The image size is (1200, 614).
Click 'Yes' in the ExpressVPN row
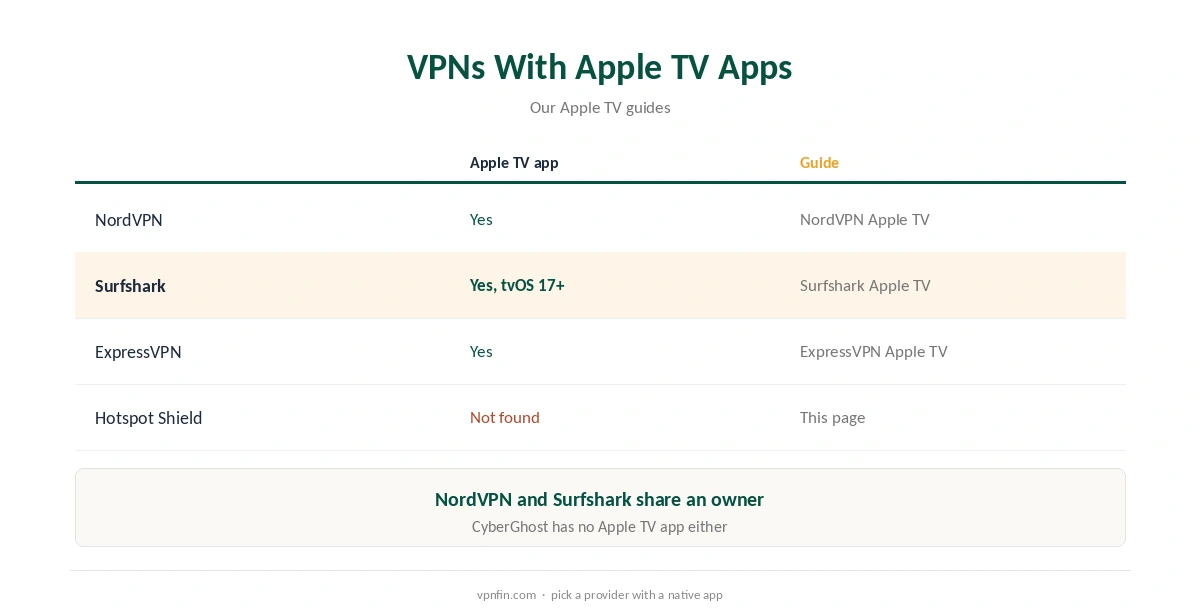(x=481, y=352)
